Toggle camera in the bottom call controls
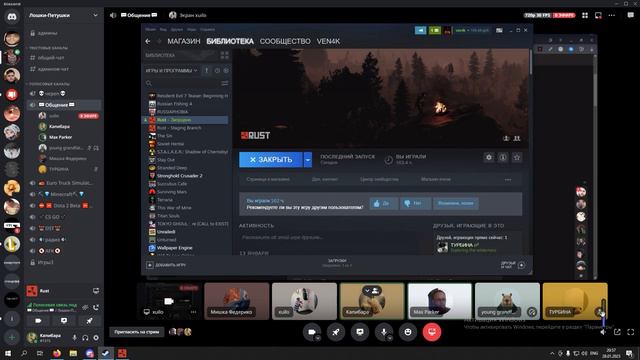 click(311, 332)
